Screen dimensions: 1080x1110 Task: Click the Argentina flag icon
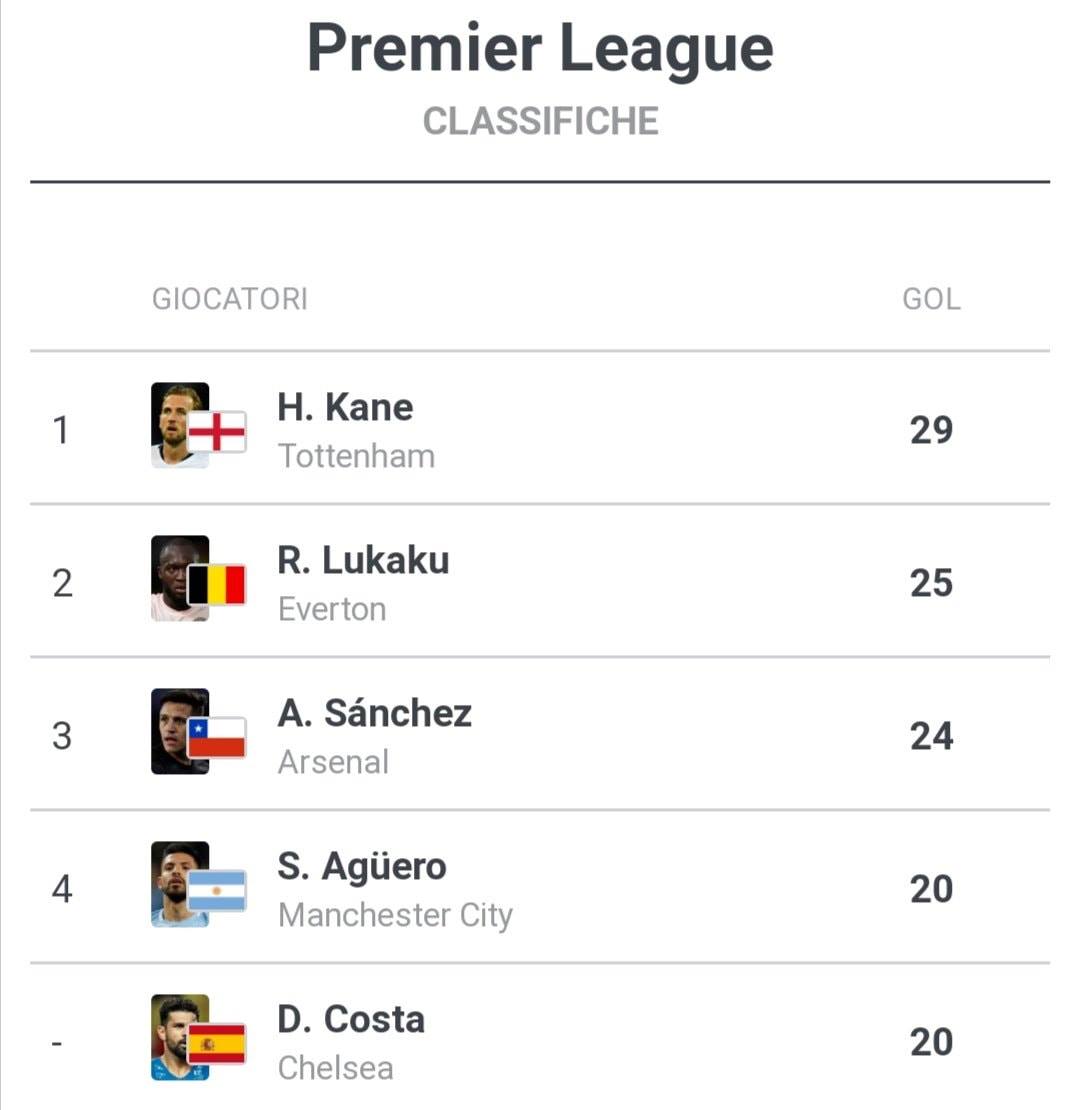pos(217,890)
